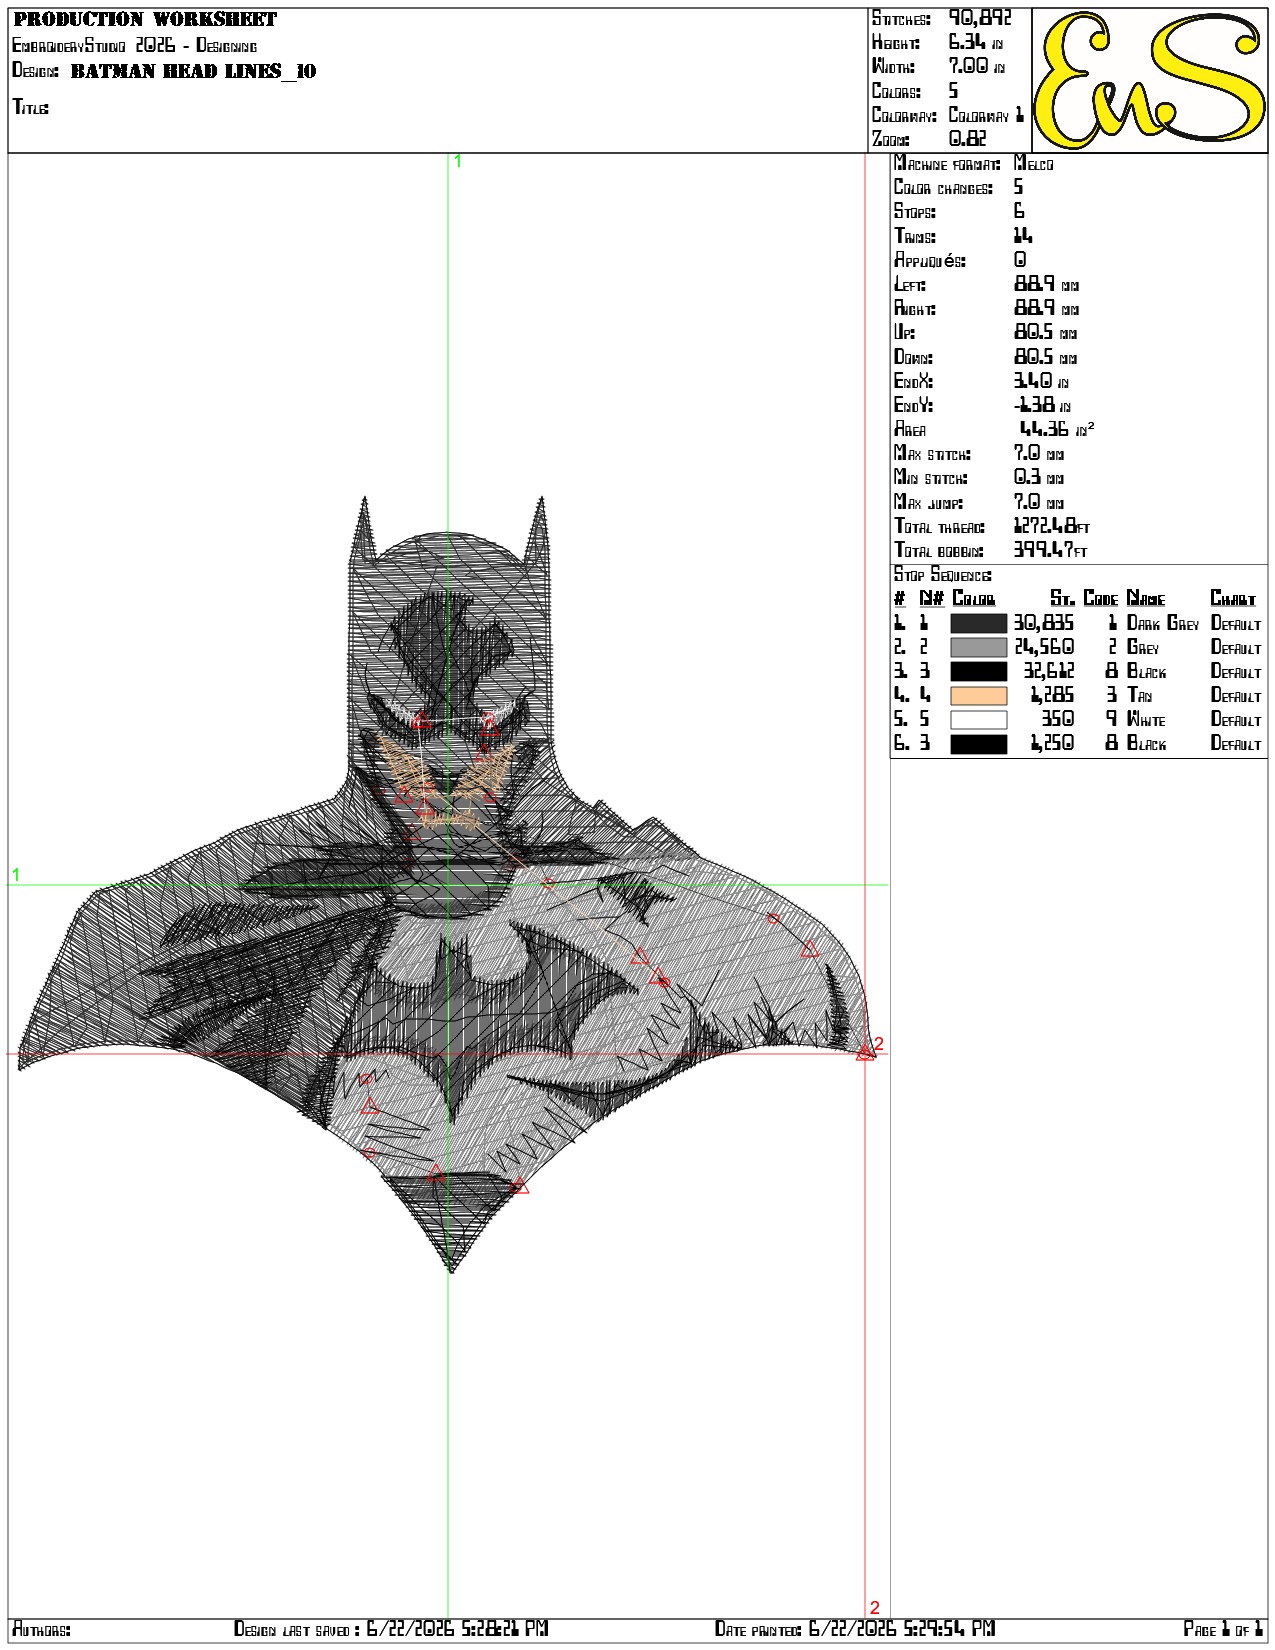Click stitch count '1,250' in row 6
This screenshot has height=1650, width=1275.
1053,743
